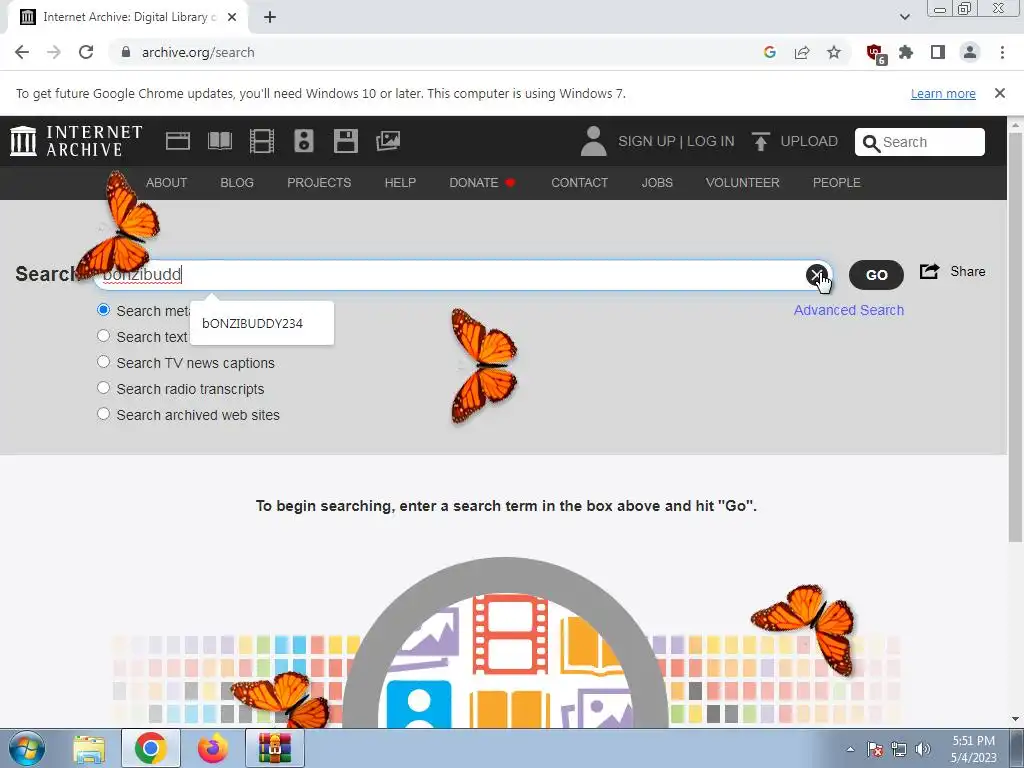This screenshot has height=768, width=1024.
Task: Open Firefox from the taskbar
Action: pyautogui.click(x=213, y=748)
